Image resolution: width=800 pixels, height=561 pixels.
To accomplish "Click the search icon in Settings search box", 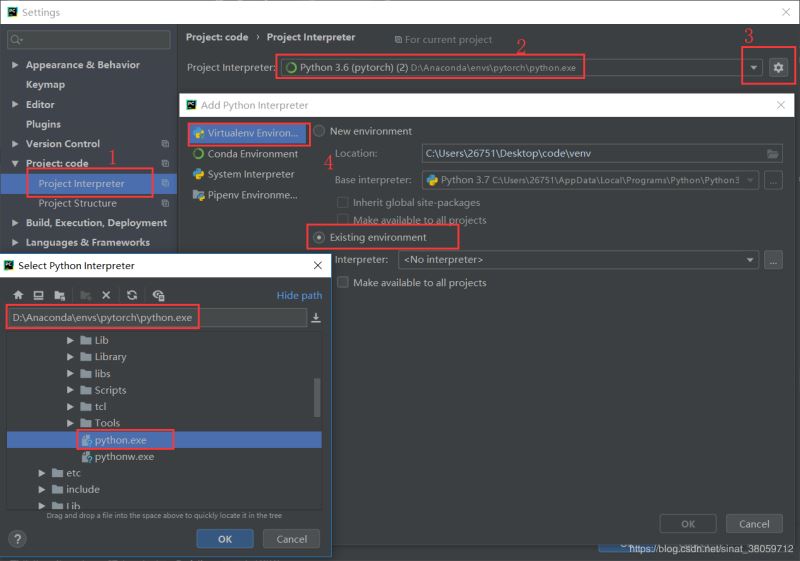I will tap(16, 40).
